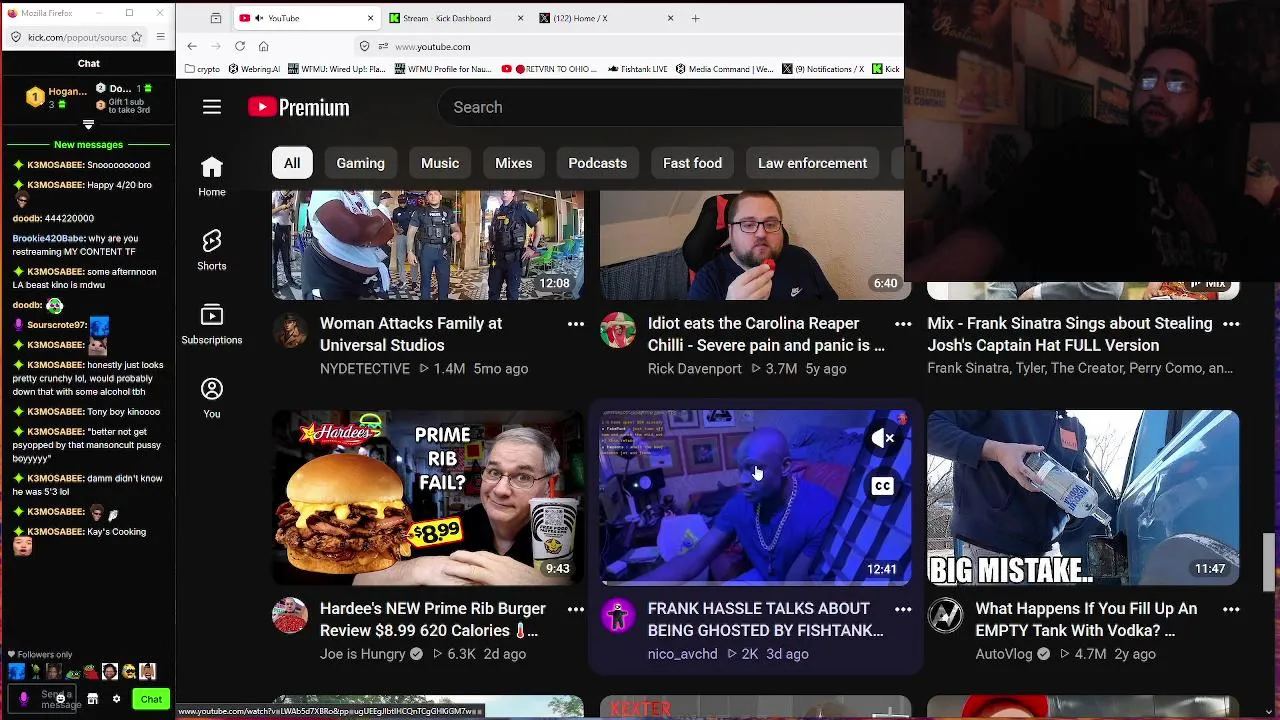Screen dimensions: 1280x720
Task: Click nico_avchd channel avatar
Action: [x=618, y=615]
